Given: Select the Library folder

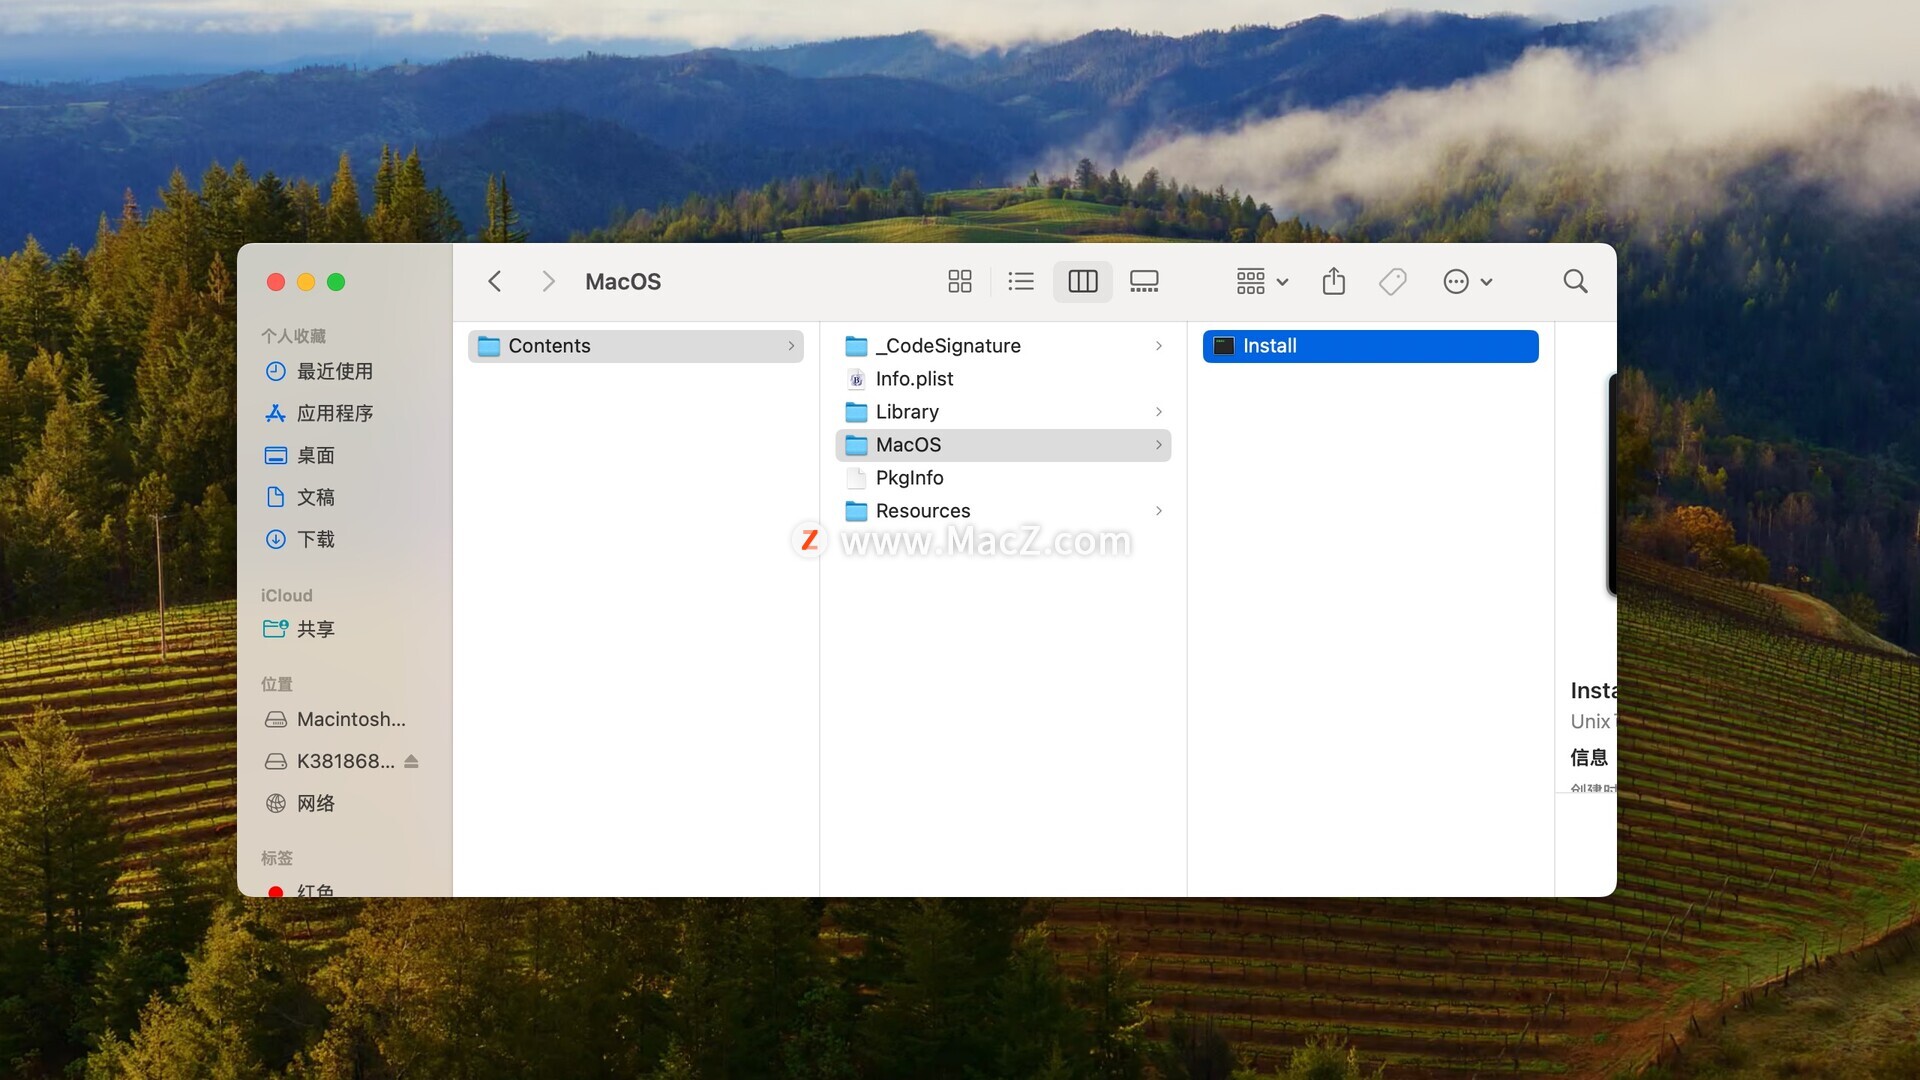Looking at the screenshot, I should coord(1003,412).
